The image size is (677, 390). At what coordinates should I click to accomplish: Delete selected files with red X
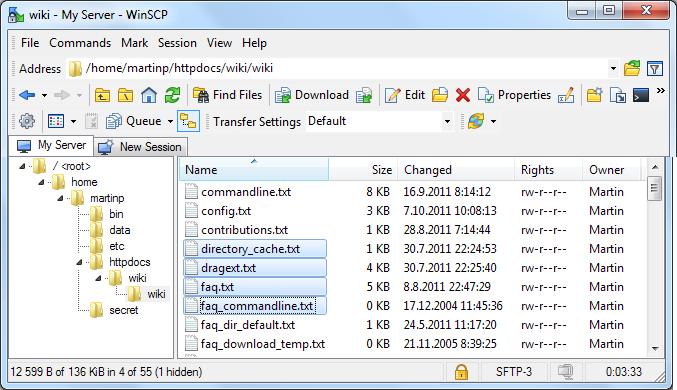463,95
